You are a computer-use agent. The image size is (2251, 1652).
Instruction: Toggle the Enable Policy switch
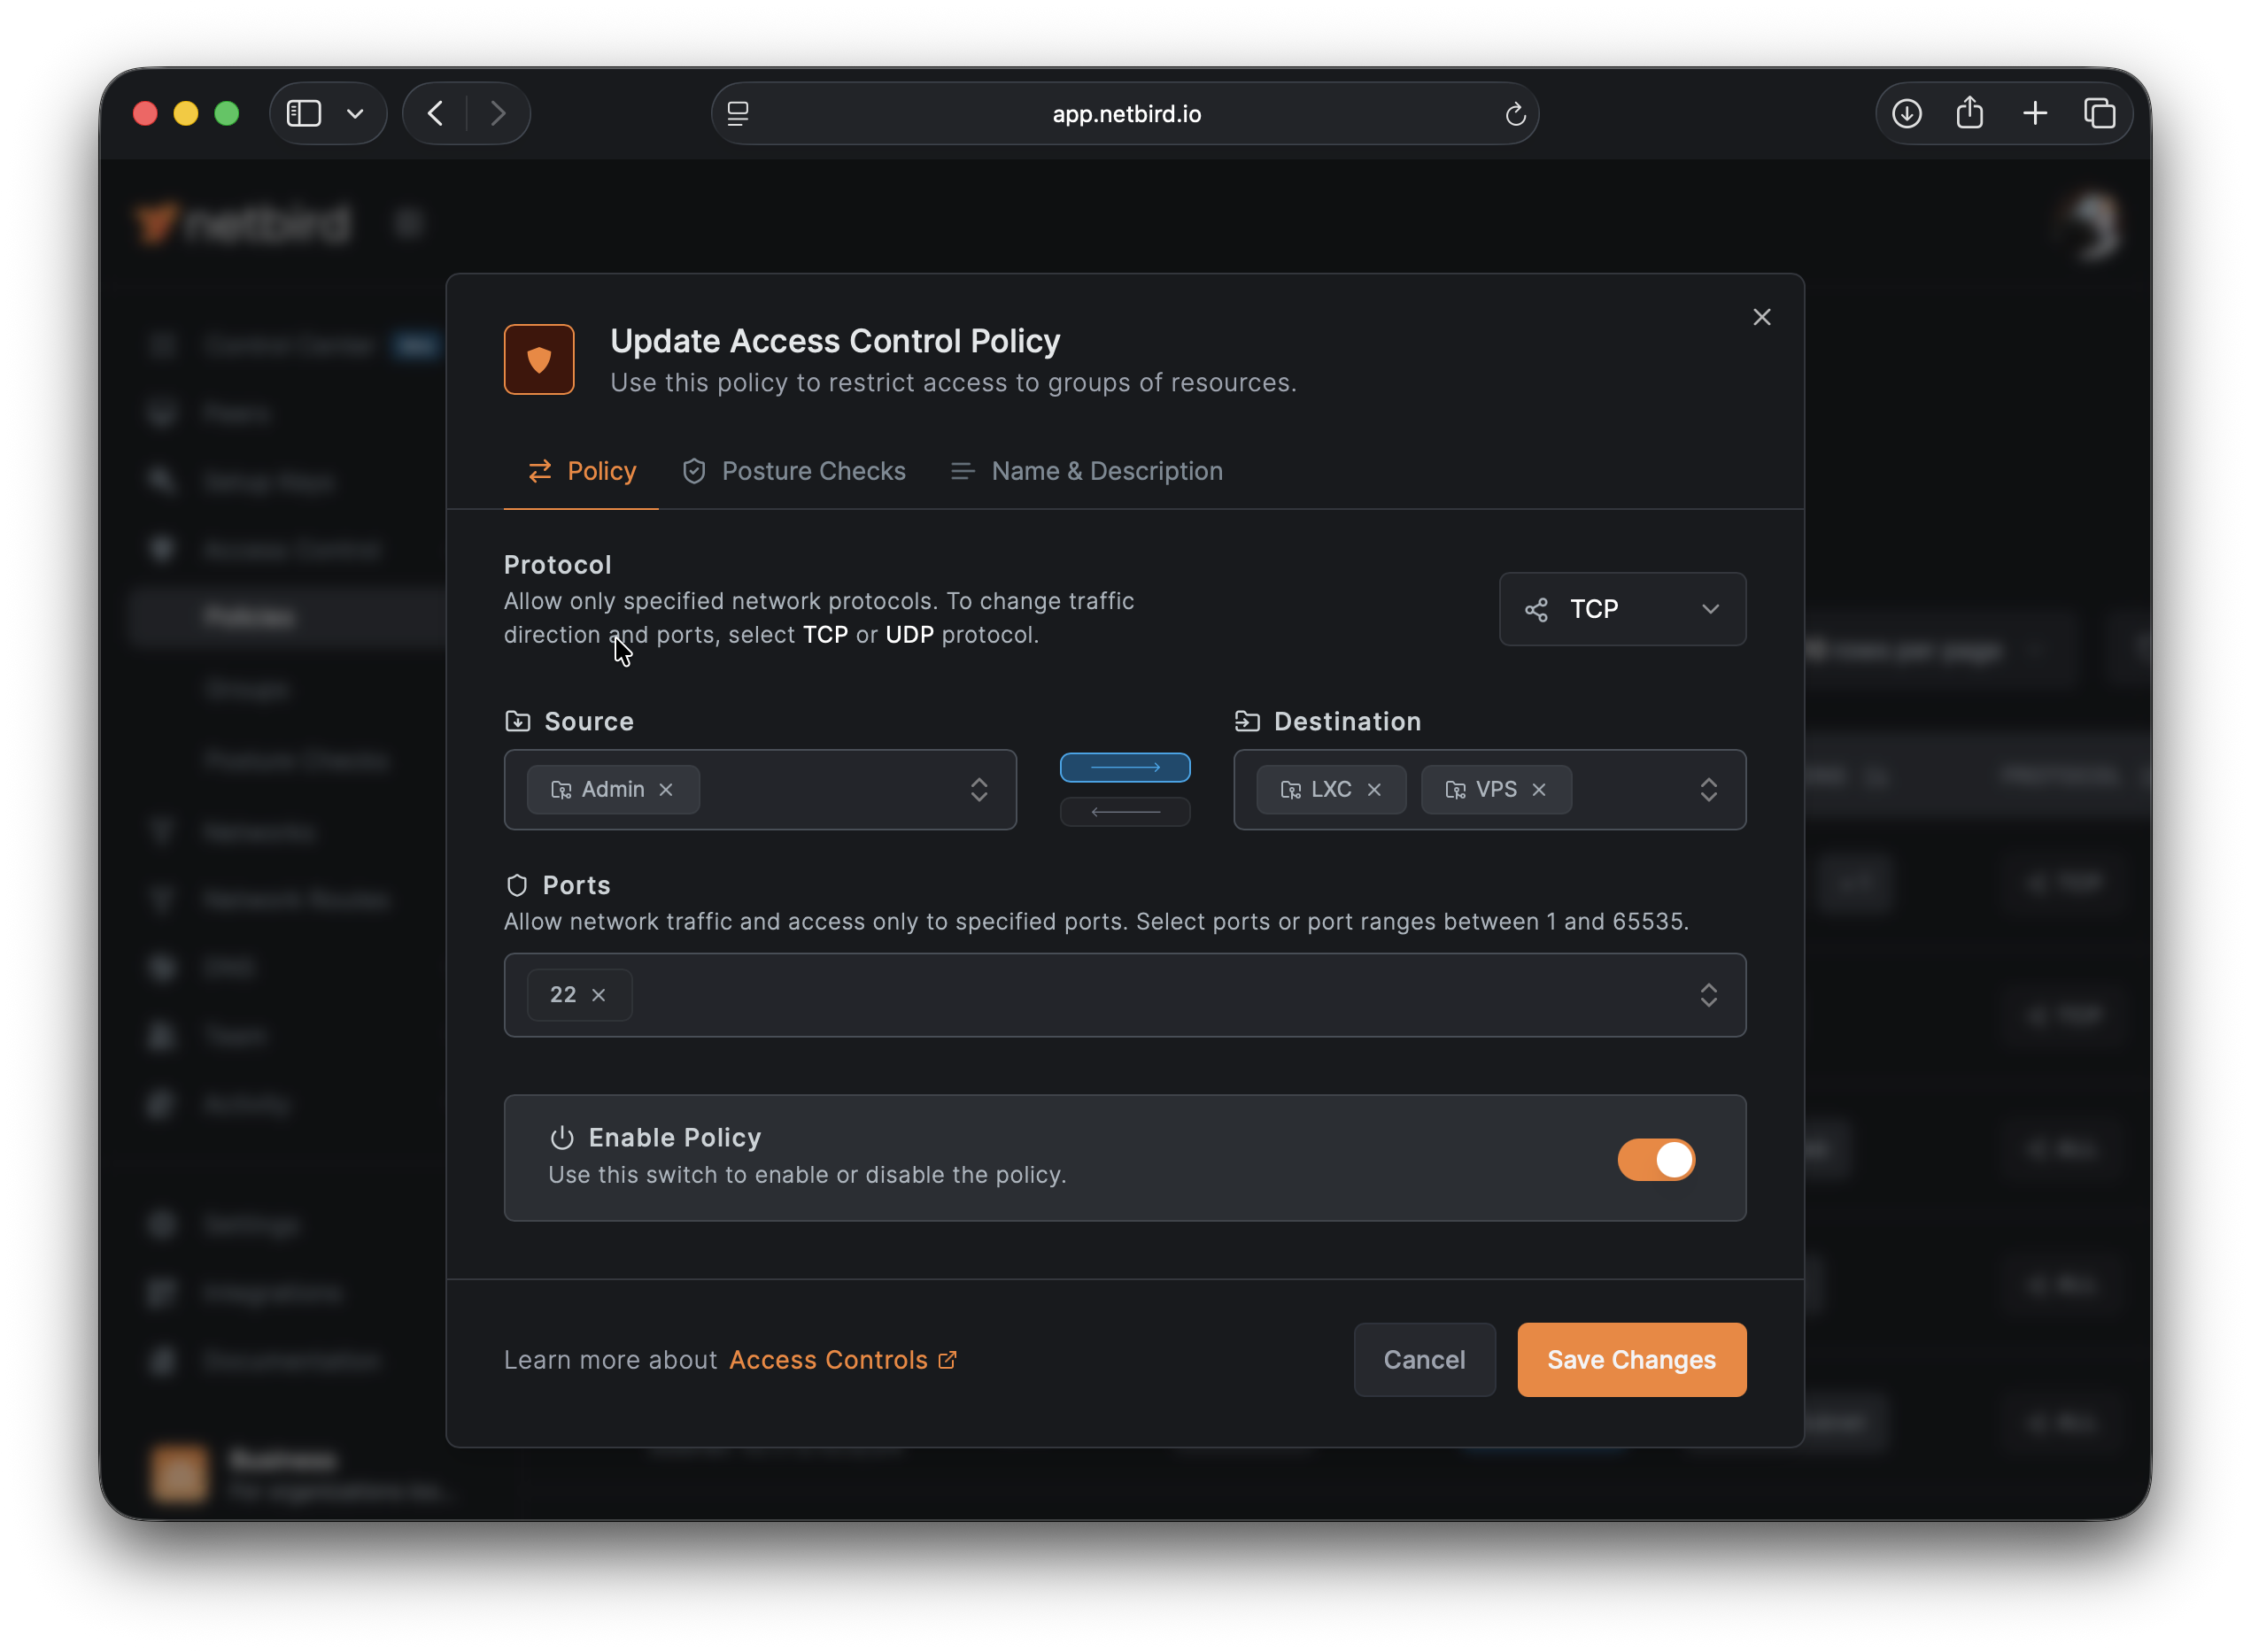1656,1160
